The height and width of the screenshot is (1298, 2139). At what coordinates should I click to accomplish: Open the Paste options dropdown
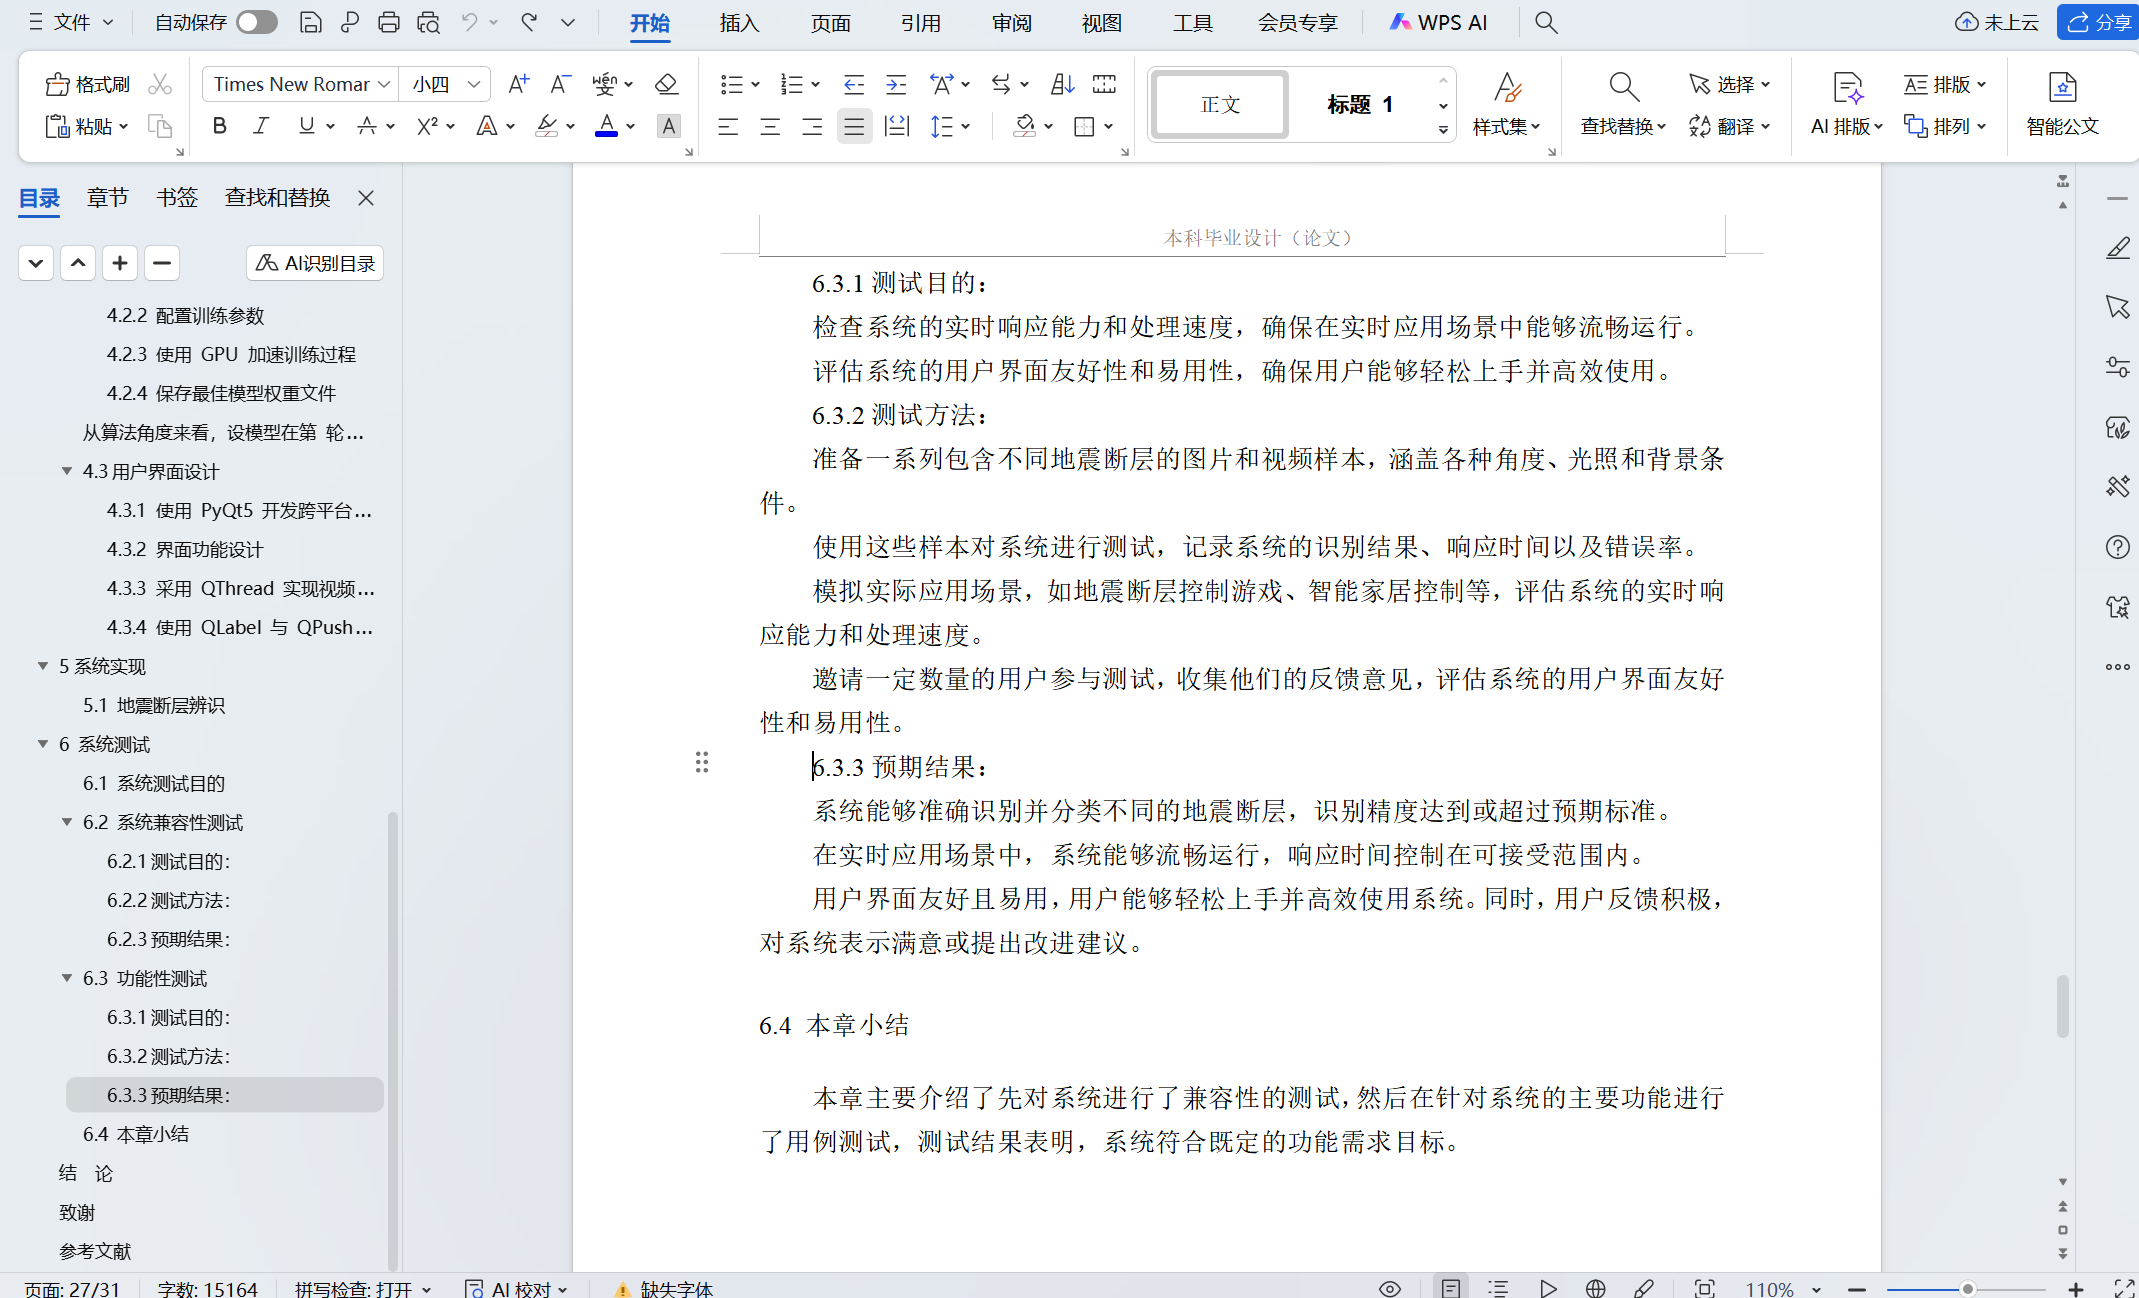tap(124, 126)
